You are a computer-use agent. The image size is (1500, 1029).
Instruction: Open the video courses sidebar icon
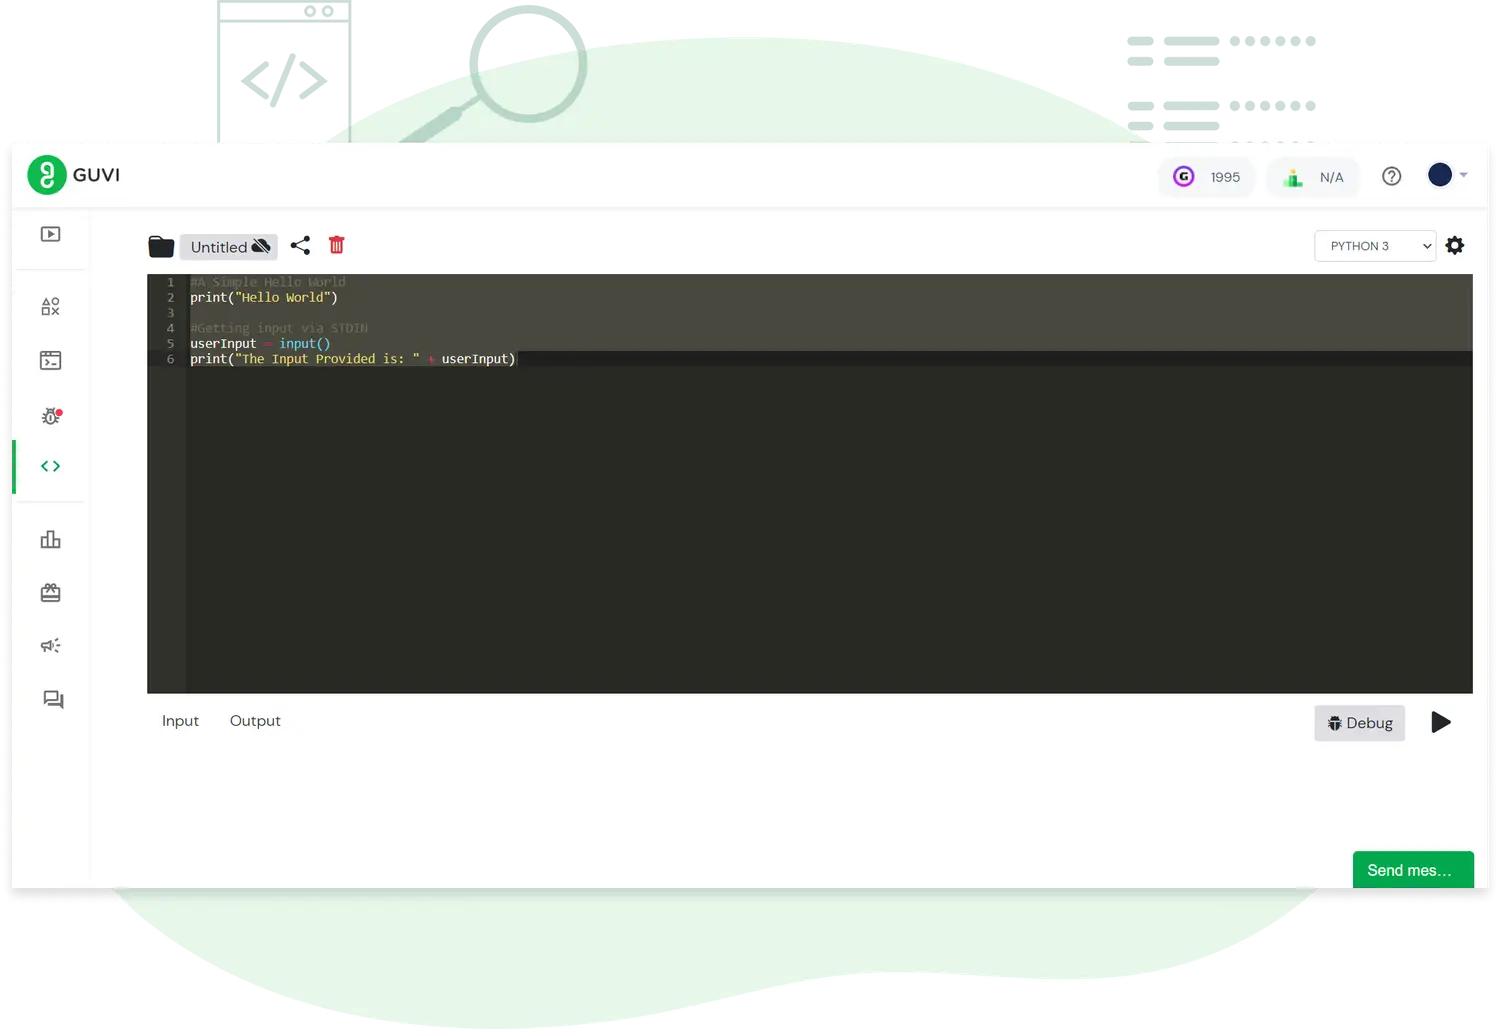pos(50,234)
